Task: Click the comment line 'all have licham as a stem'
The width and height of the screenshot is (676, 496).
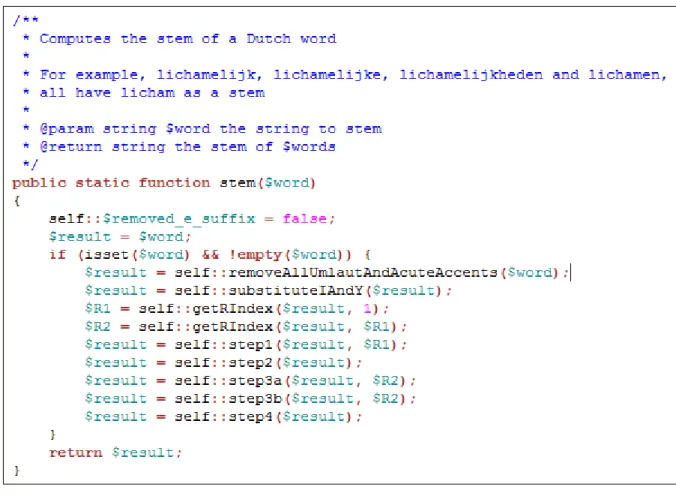Action: click(x=144, y=93)
